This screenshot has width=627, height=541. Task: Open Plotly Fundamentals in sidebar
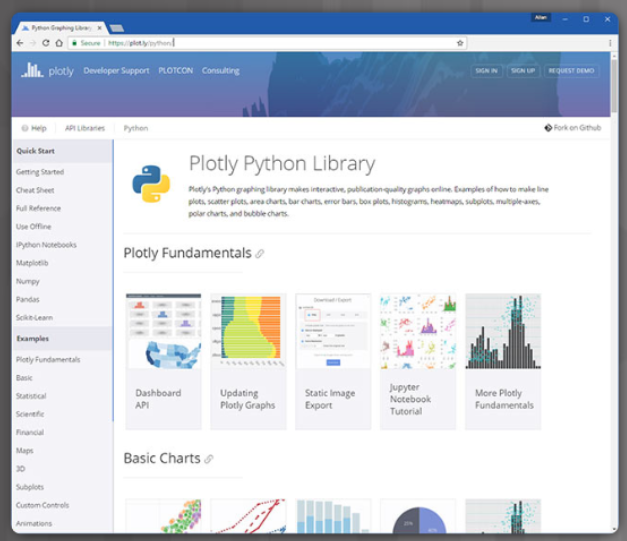[48, 360]
